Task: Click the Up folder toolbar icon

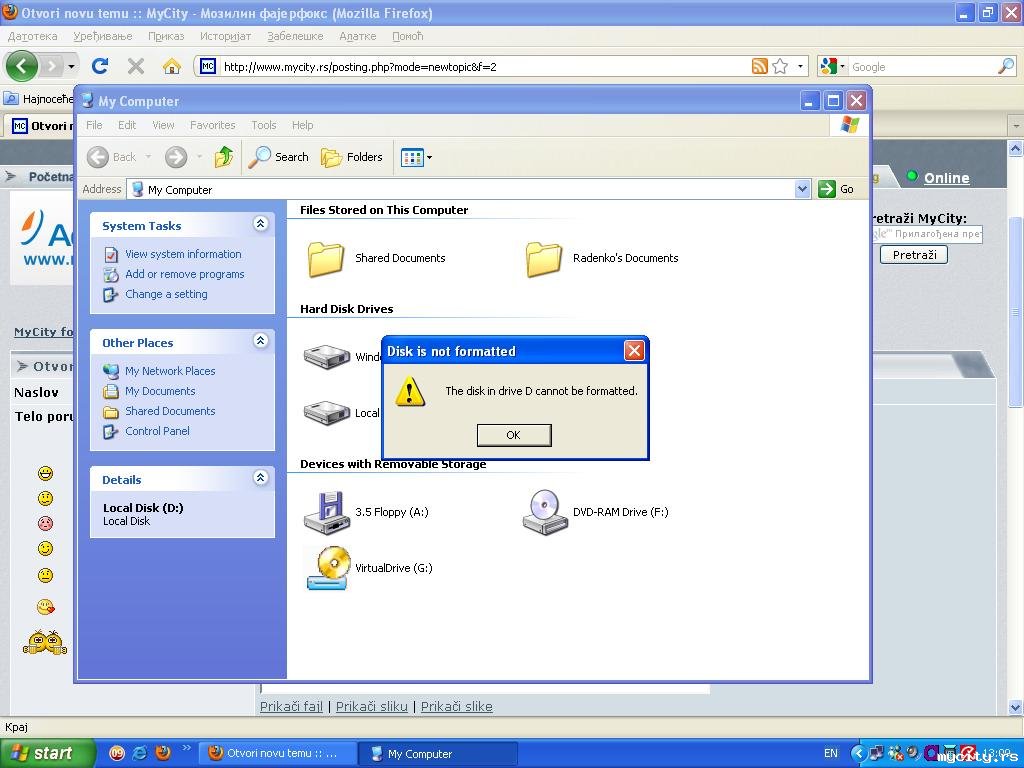Action: click(223, 157)
